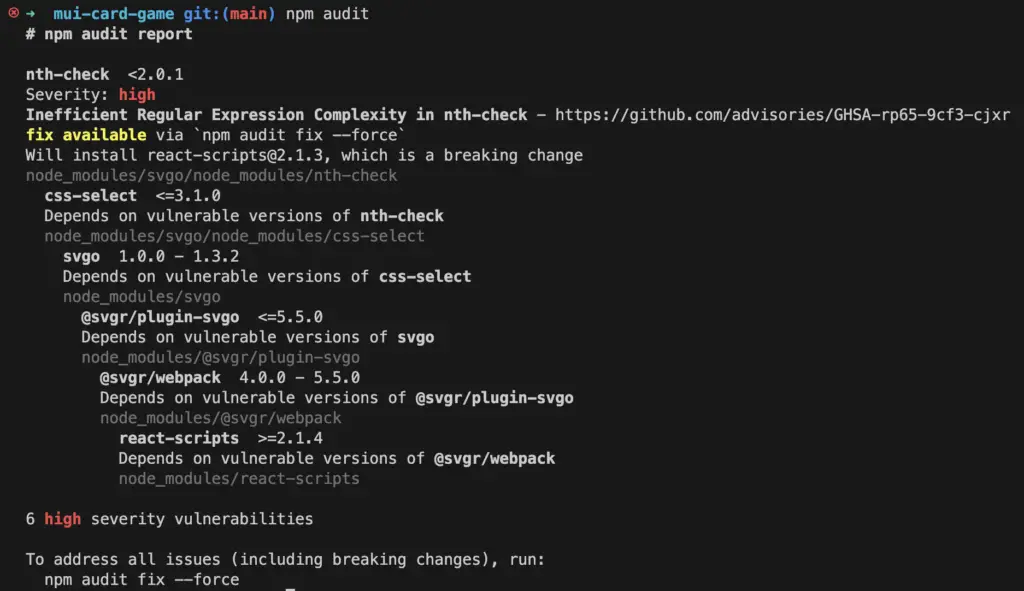Click the green prompt arrow
The width and height of the screenshot is (1024, 591).
pyautogui.click(x=30, y=13)
